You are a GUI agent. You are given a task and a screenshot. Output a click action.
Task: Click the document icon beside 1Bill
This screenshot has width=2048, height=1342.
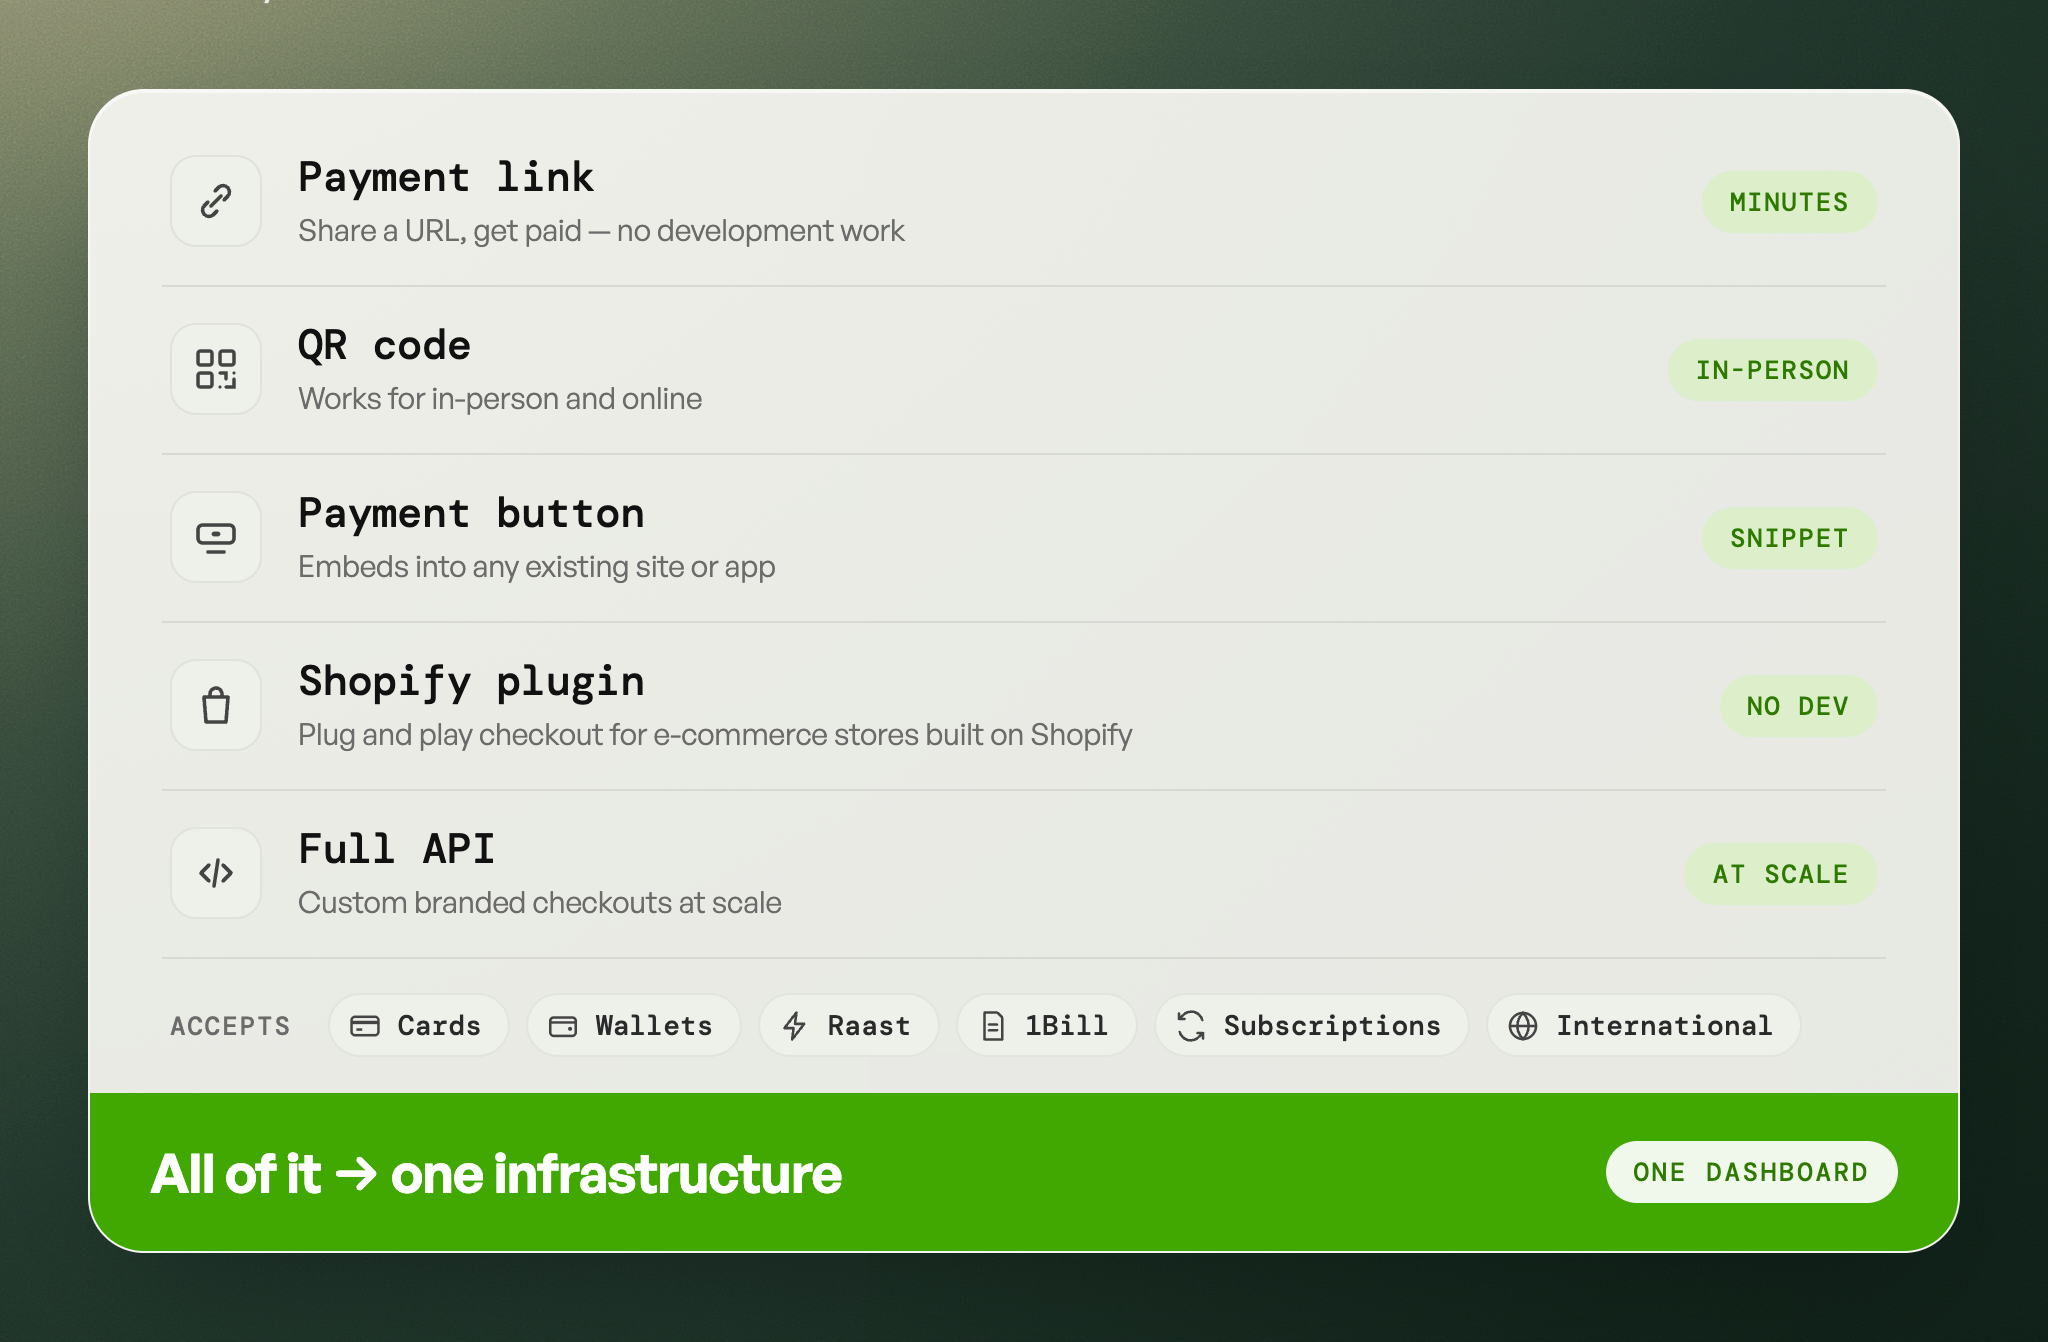(x=993, y=1026)
